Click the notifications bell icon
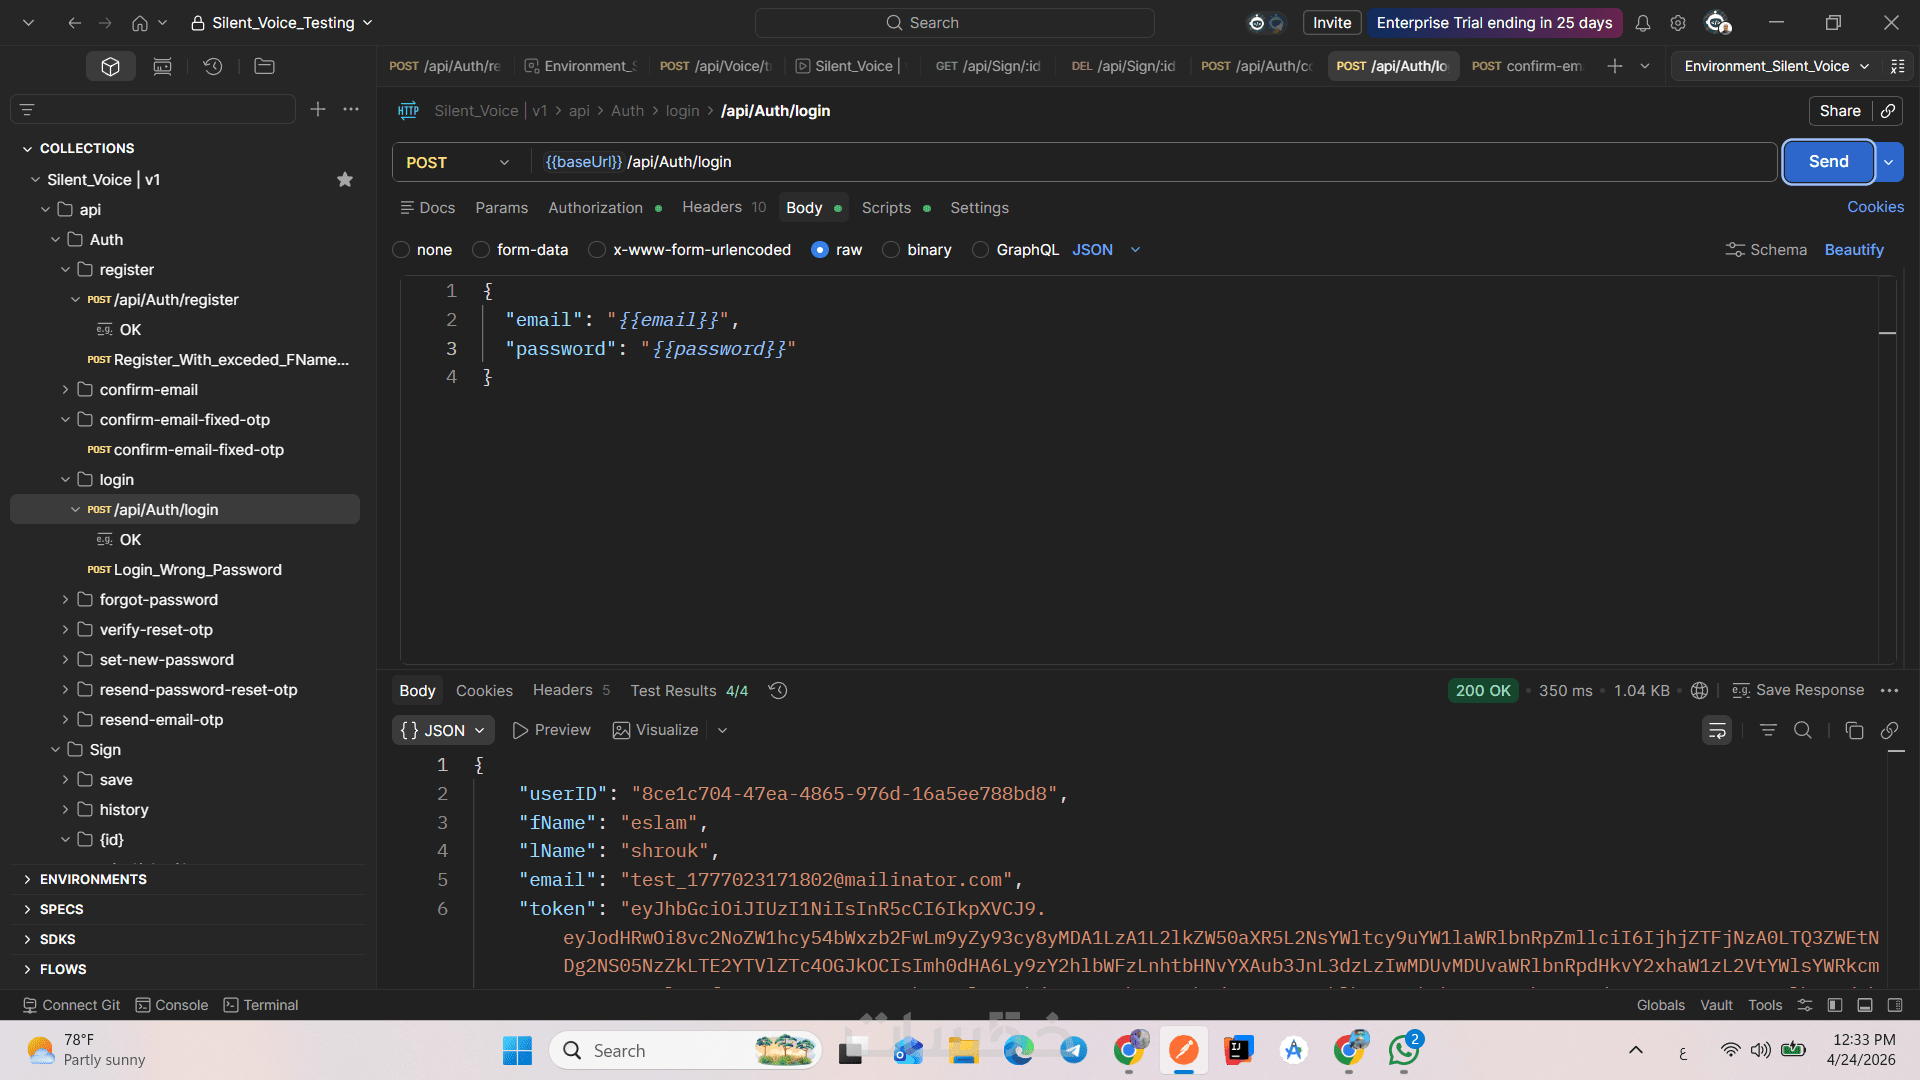Screen dimensions: 1920x1080 tap(1642, 23)
